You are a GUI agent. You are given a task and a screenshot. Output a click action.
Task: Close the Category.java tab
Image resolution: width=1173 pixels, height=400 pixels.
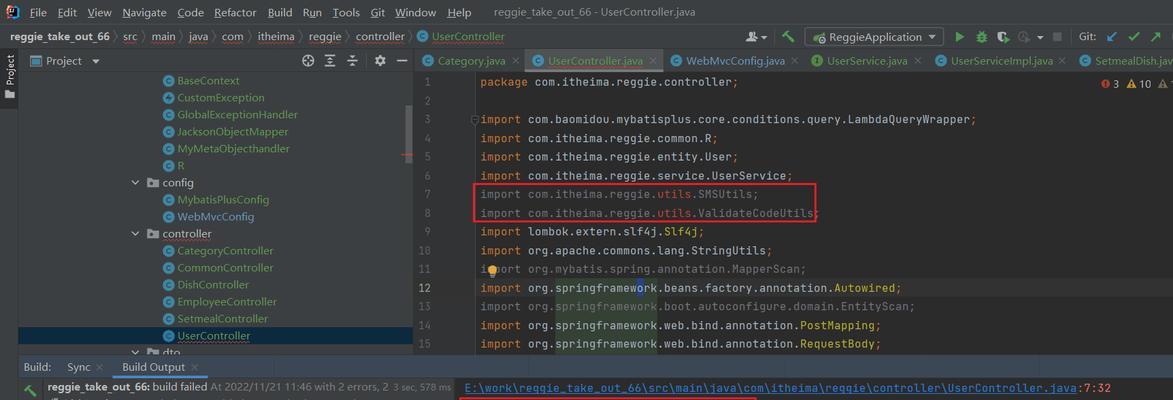click(517, 61)
